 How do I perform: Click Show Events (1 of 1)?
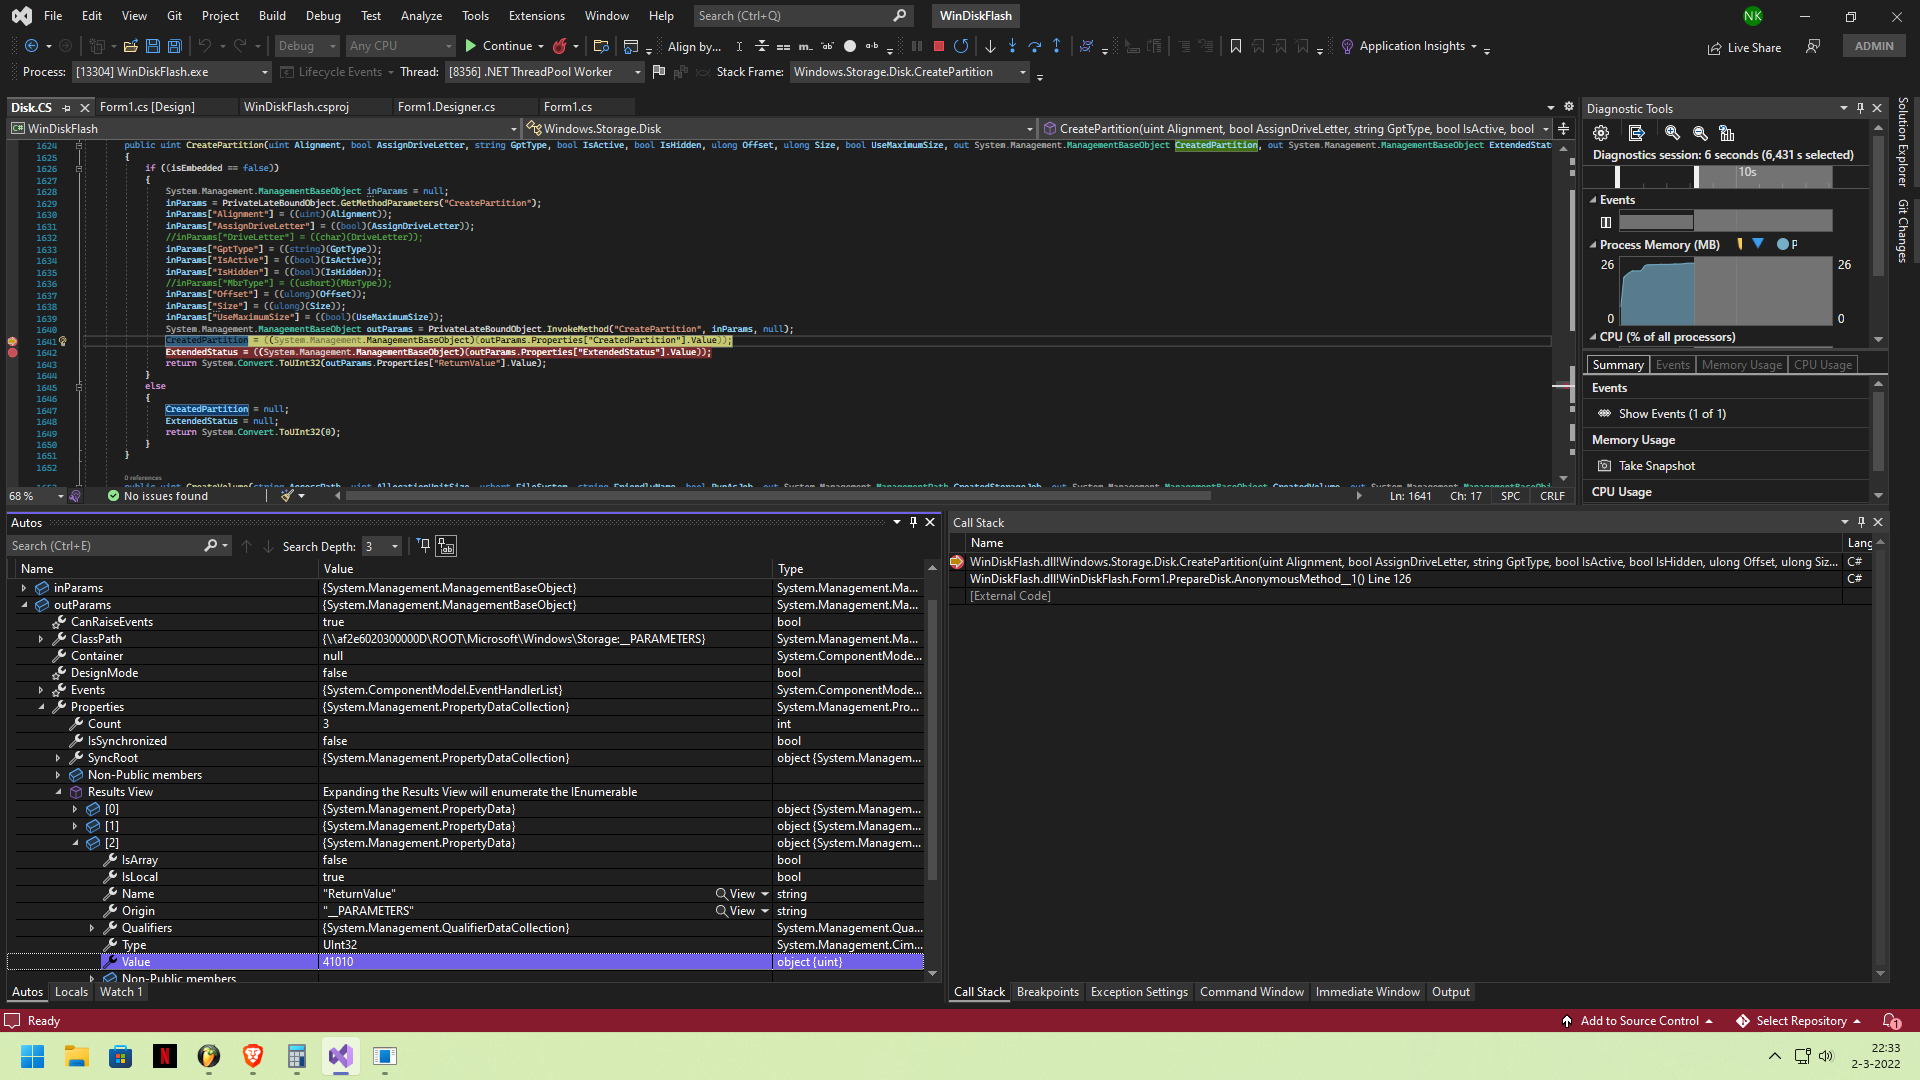1671,414
